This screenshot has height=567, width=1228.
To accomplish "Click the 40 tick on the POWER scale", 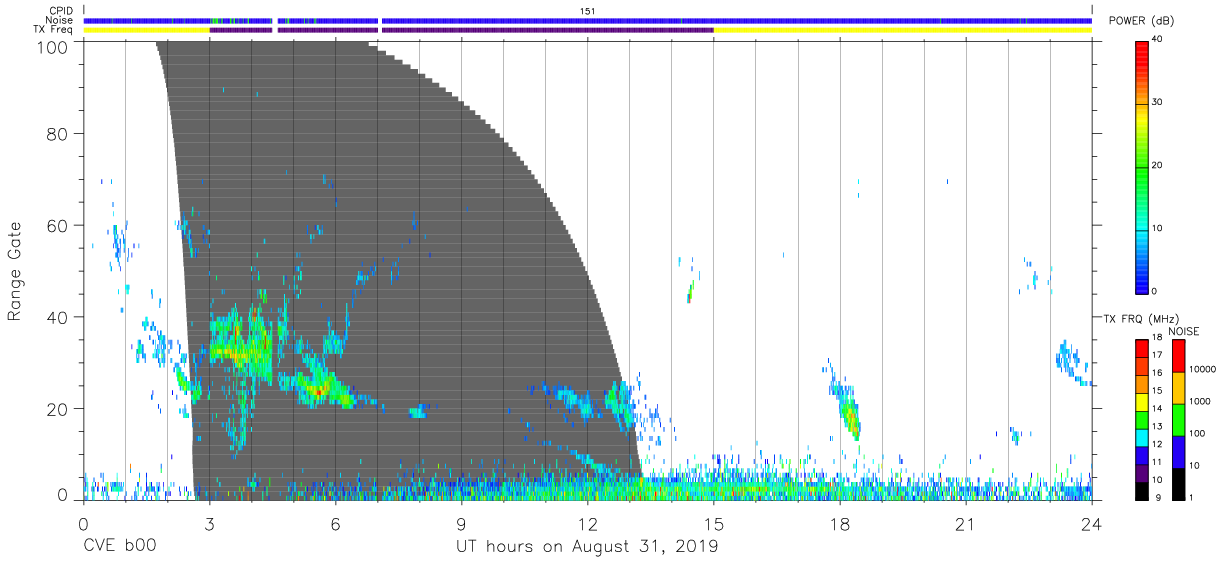I will (1158, 40).
